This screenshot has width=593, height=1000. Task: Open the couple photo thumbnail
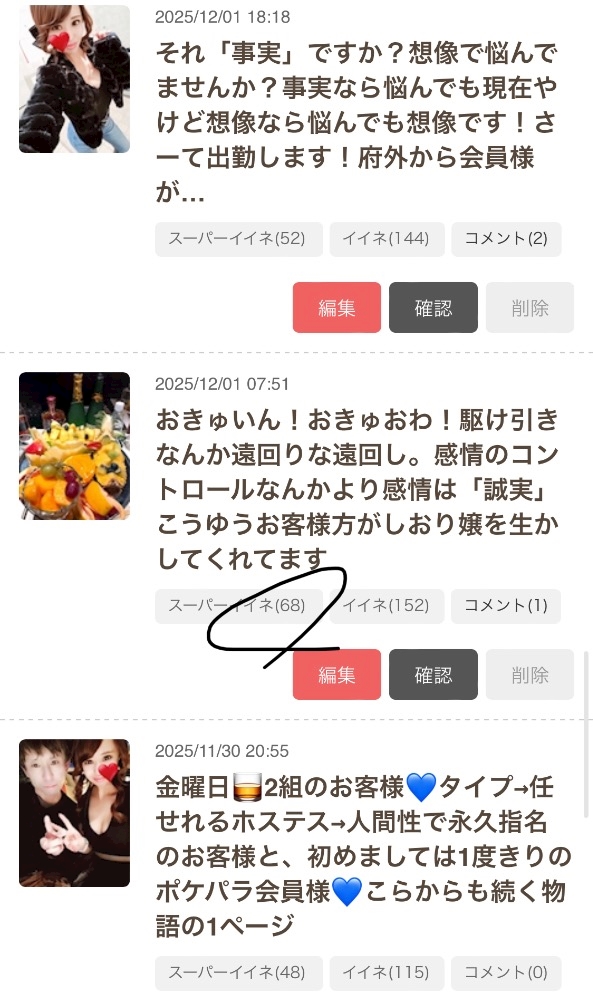click(75, 812)
